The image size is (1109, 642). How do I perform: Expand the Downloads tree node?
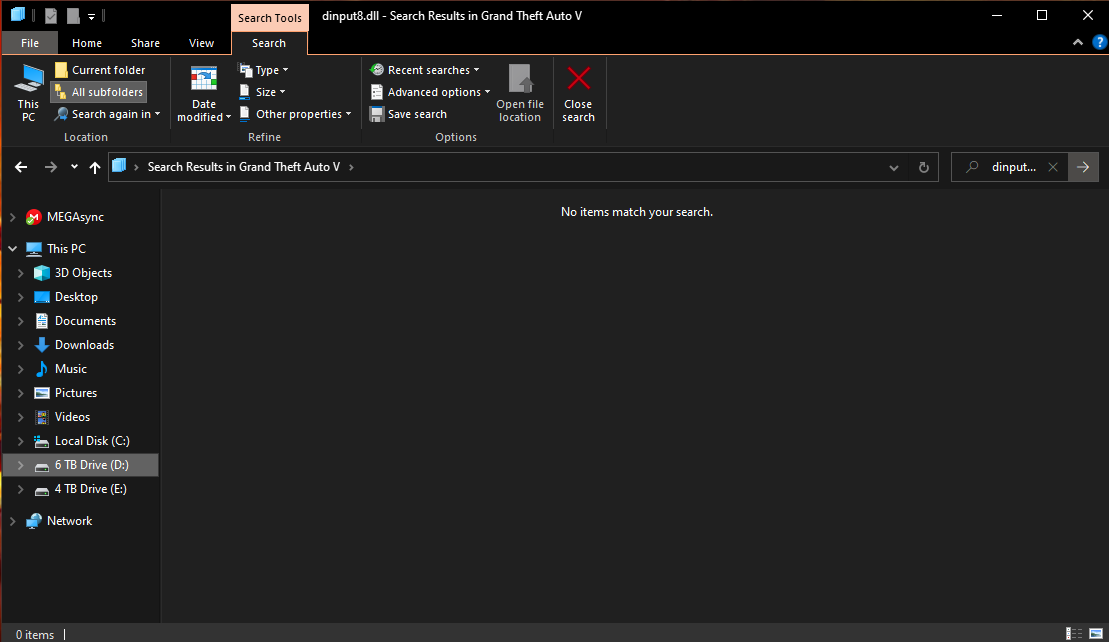click(21, 345)
